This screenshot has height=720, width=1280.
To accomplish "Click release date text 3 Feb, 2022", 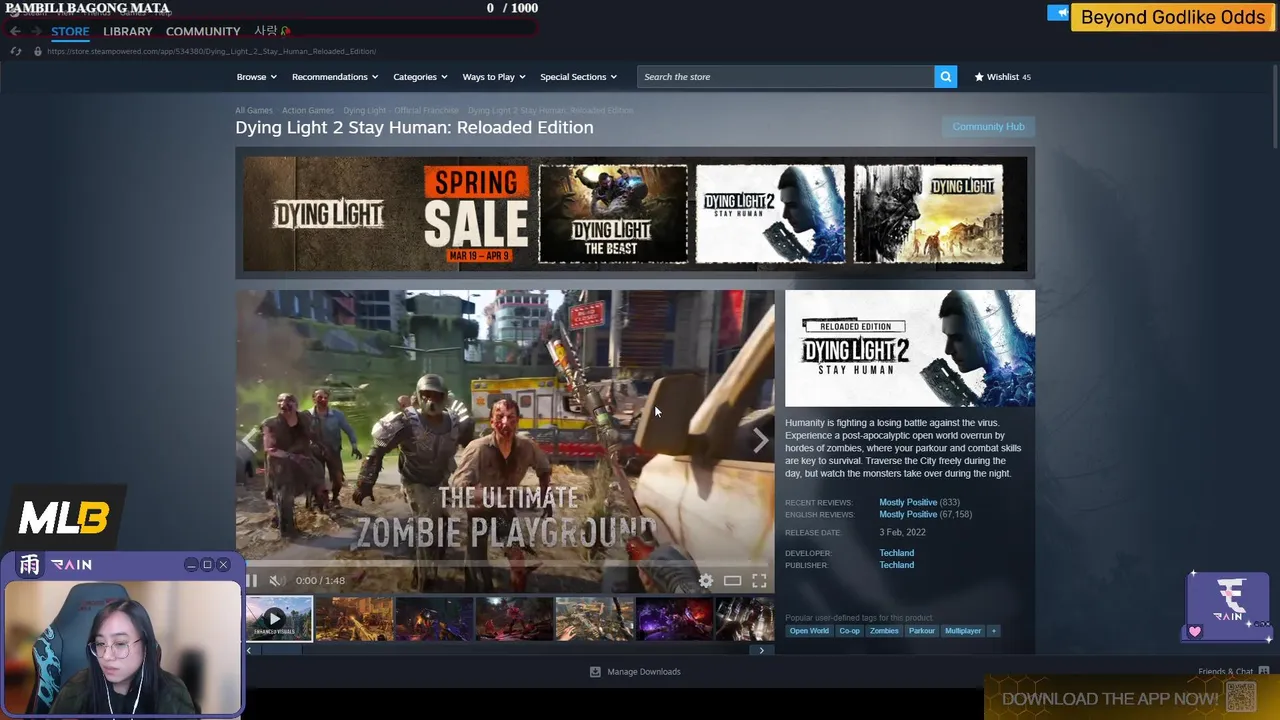I will (902, 533).
